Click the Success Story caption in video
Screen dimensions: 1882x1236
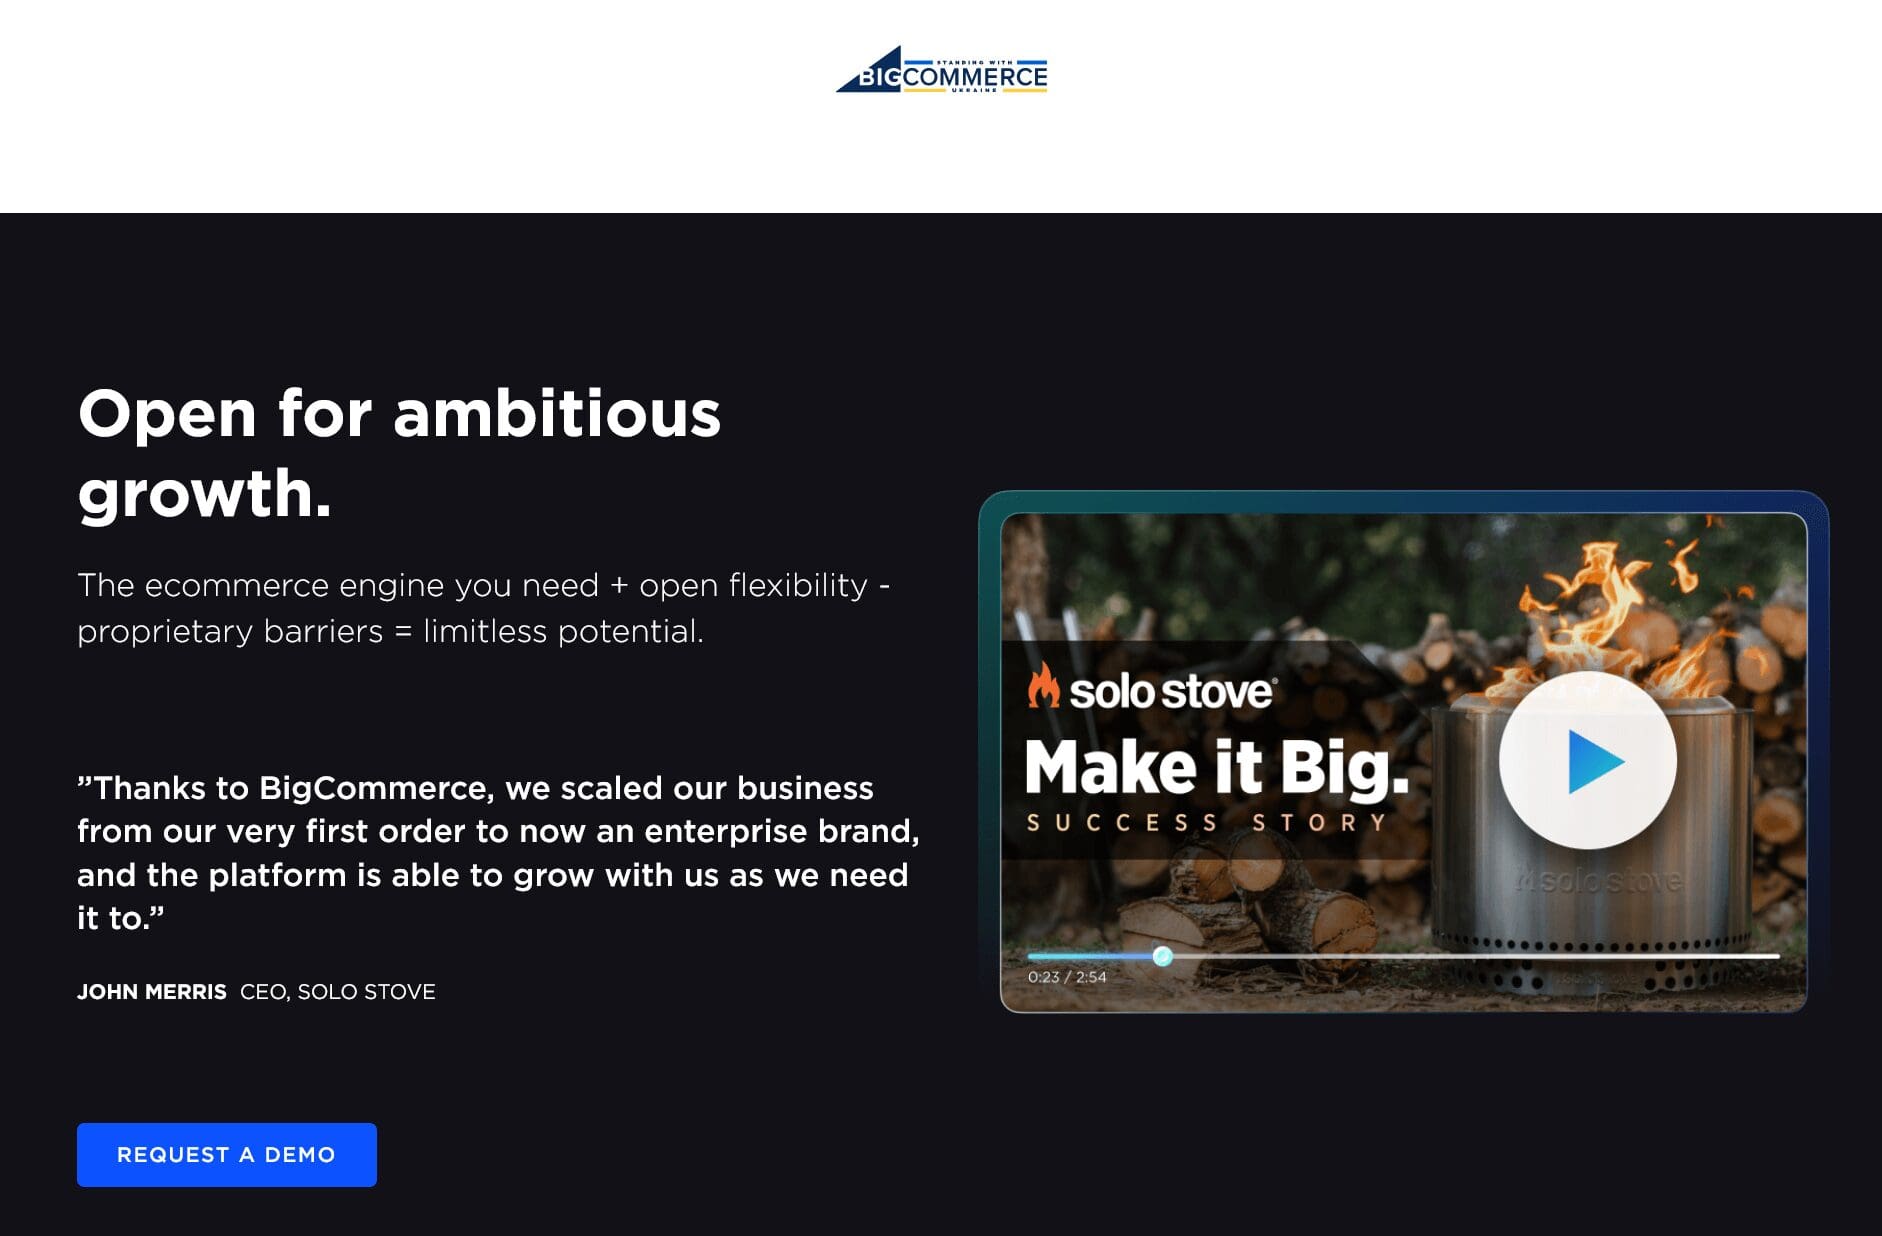(x=1207, y=823)
